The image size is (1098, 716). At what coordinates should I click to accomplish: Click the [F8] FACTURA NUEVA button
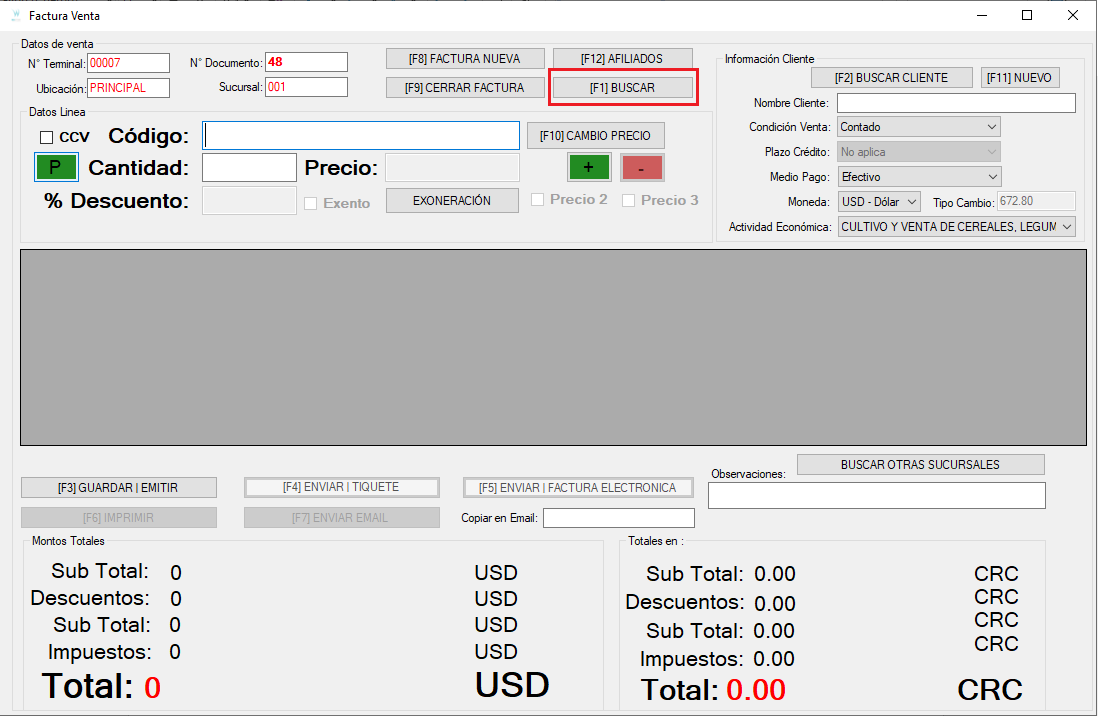[x=465, y=59]
